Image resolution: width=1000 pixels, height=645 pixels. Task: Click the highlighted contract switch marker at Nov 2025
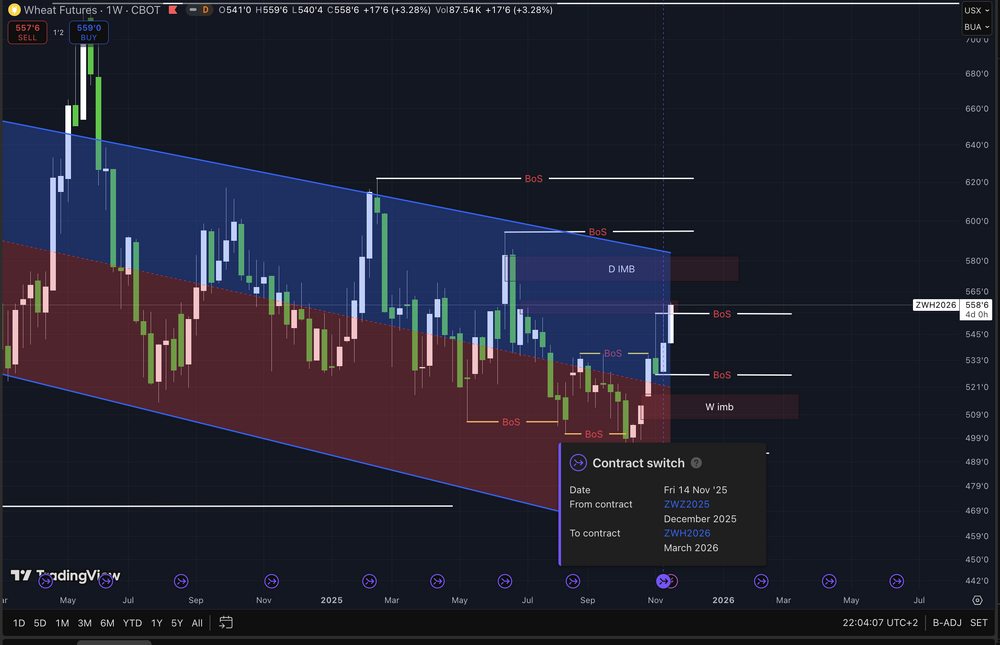tap(663, 581)
